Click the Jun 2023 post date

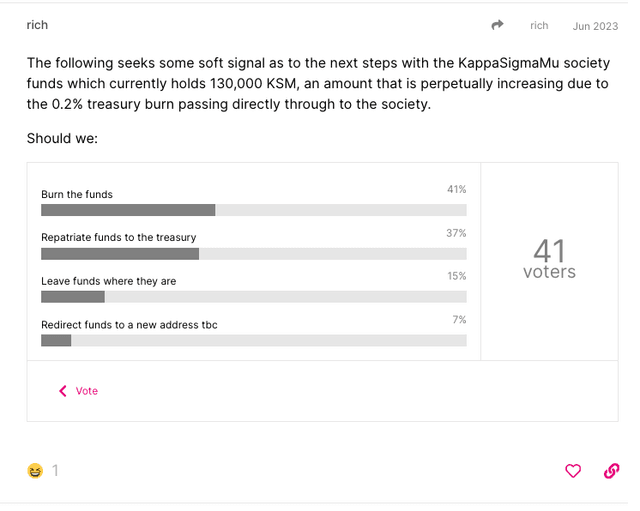coord(595,26)
